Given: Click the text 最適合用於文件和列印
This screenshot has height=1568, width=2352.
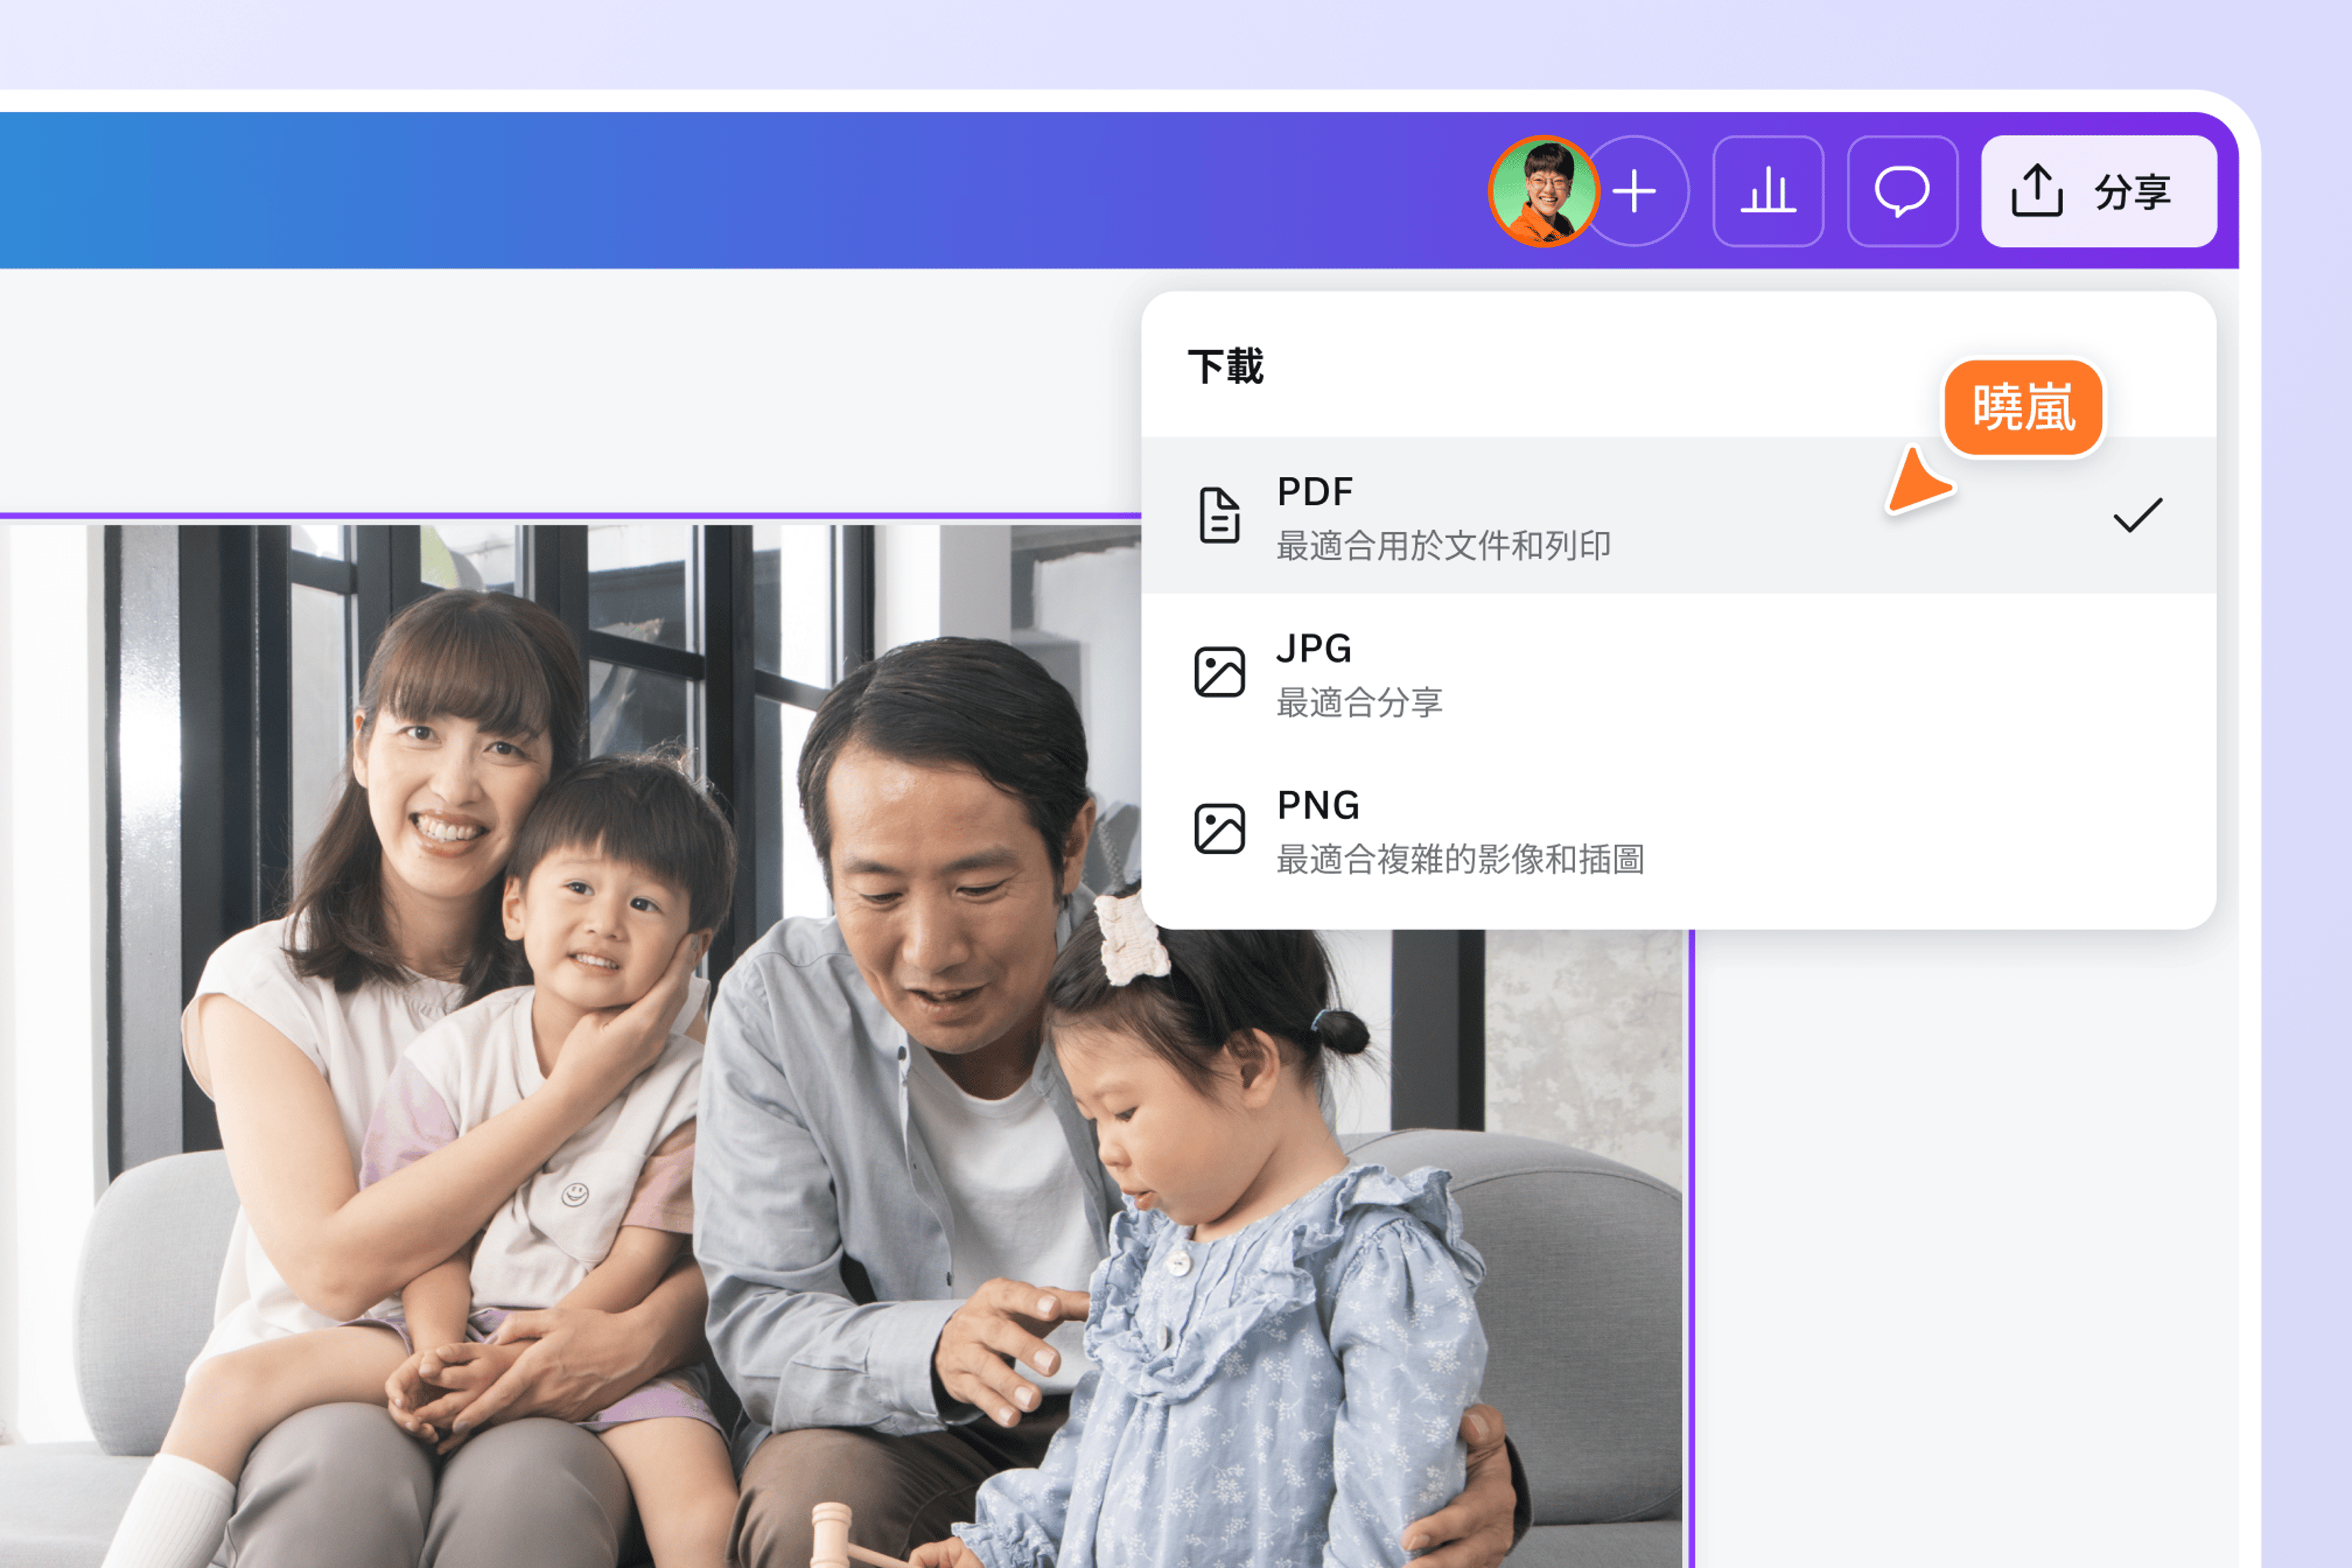Looking at the screenshot, I should [1443, 546].
